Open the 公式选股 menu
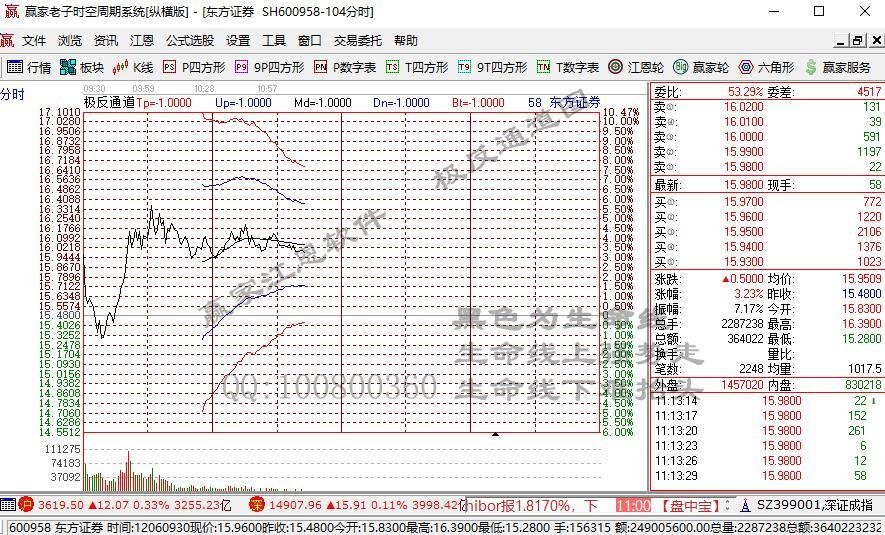885x535 pixels. pyautogui.click(x=190, y=41)
